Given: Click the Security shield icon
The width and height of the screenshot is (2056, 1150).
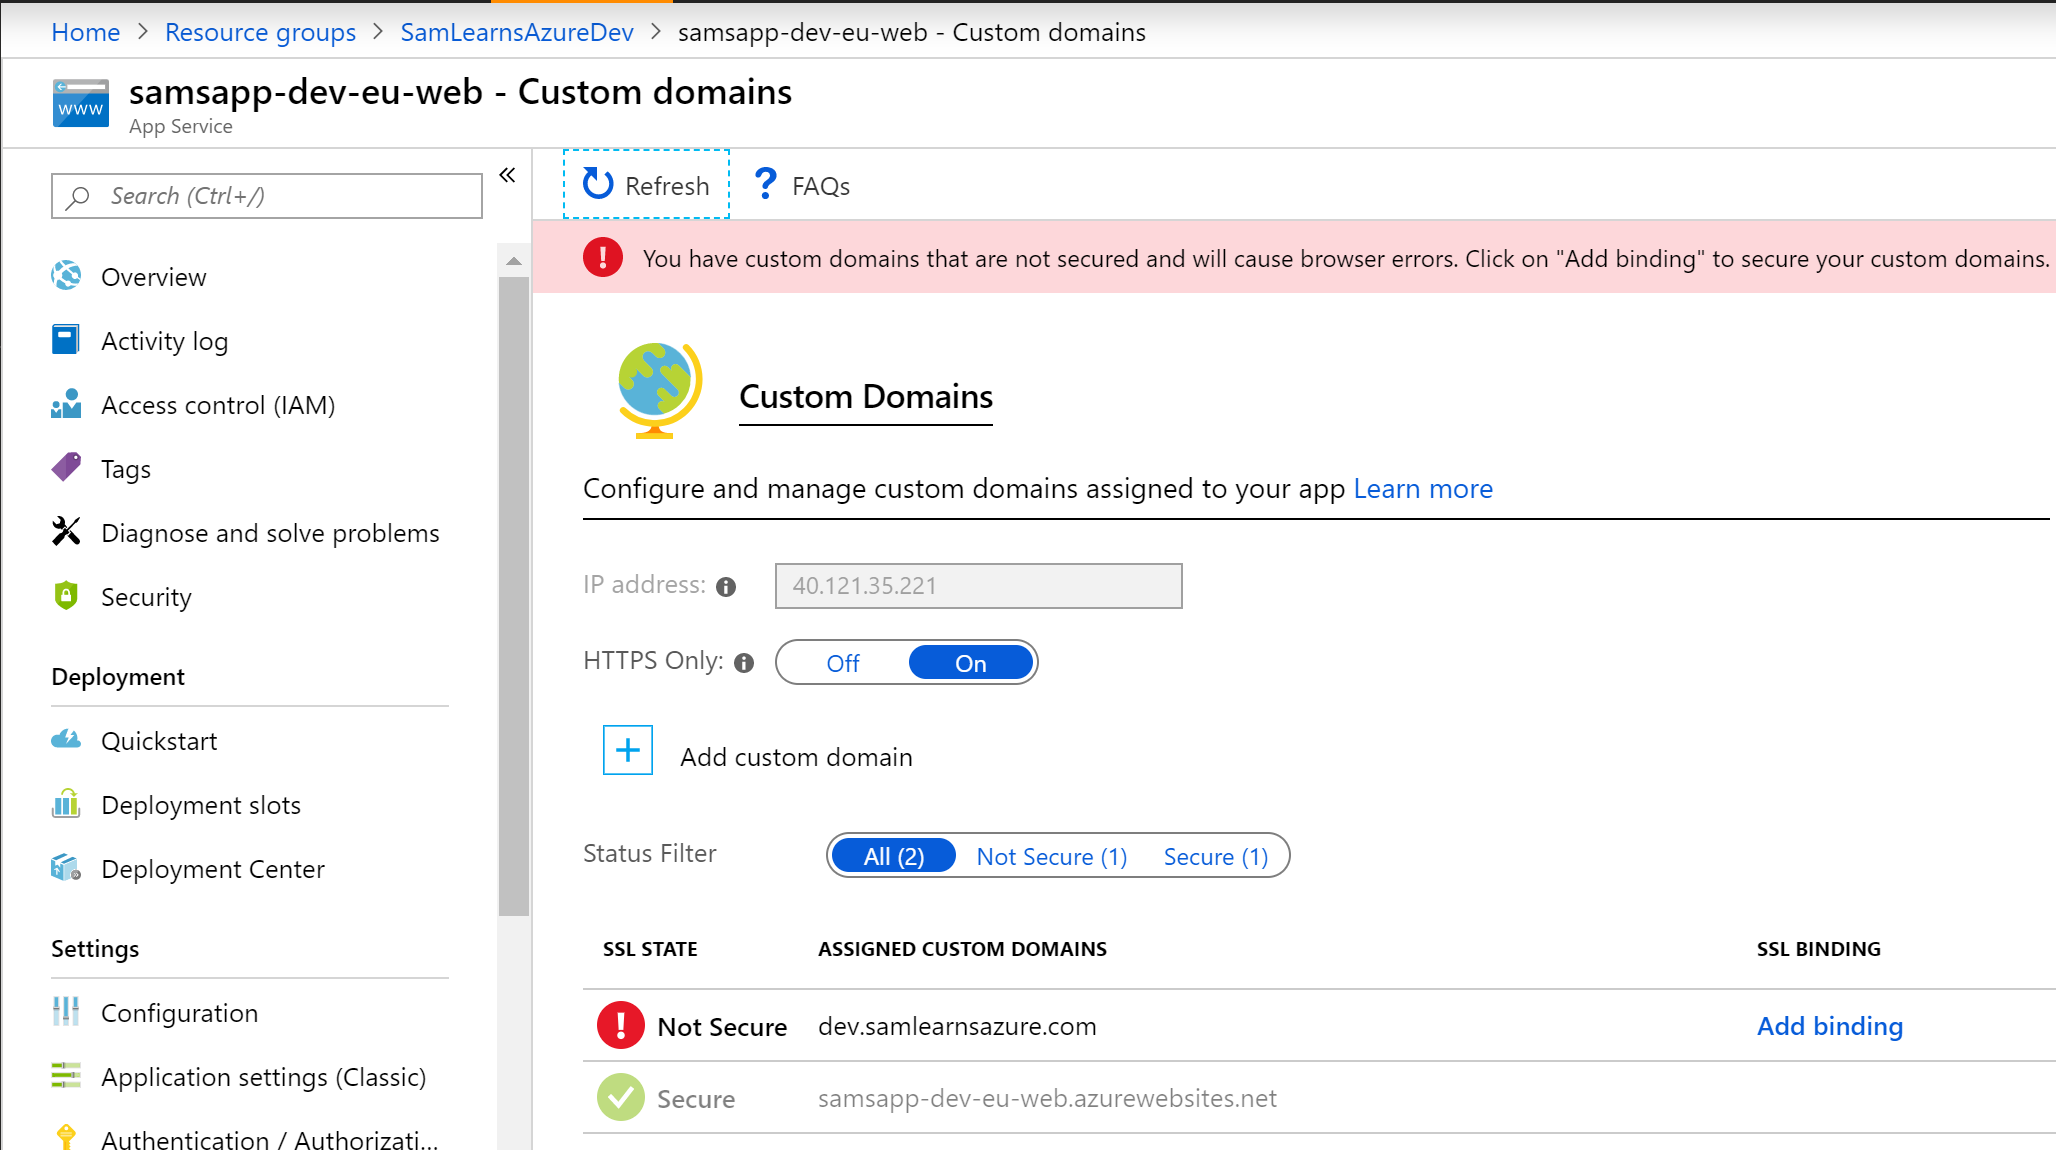Looking at the screenshot, I should pos(66,596).
